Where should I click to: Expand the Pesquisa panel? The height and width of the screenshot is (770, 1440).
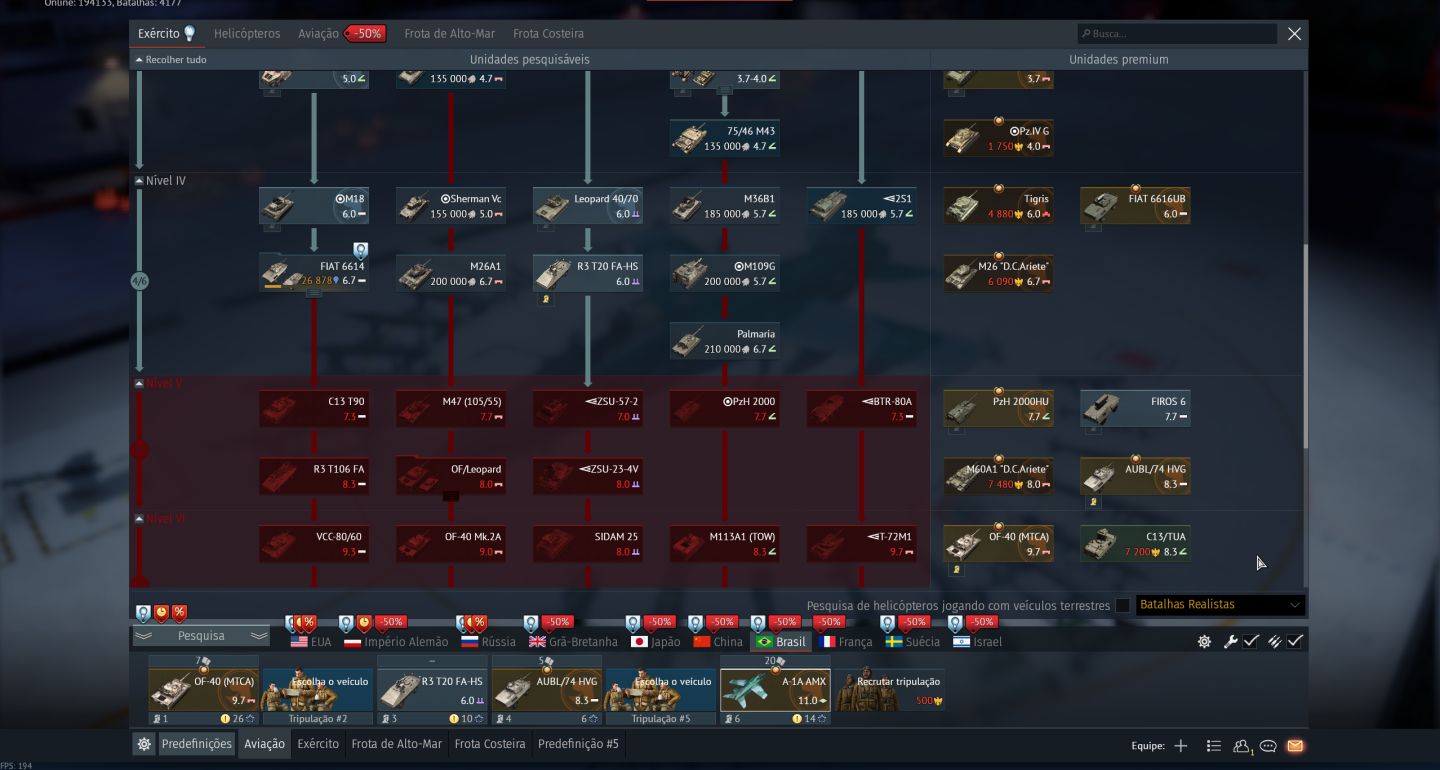pos(202,636)
